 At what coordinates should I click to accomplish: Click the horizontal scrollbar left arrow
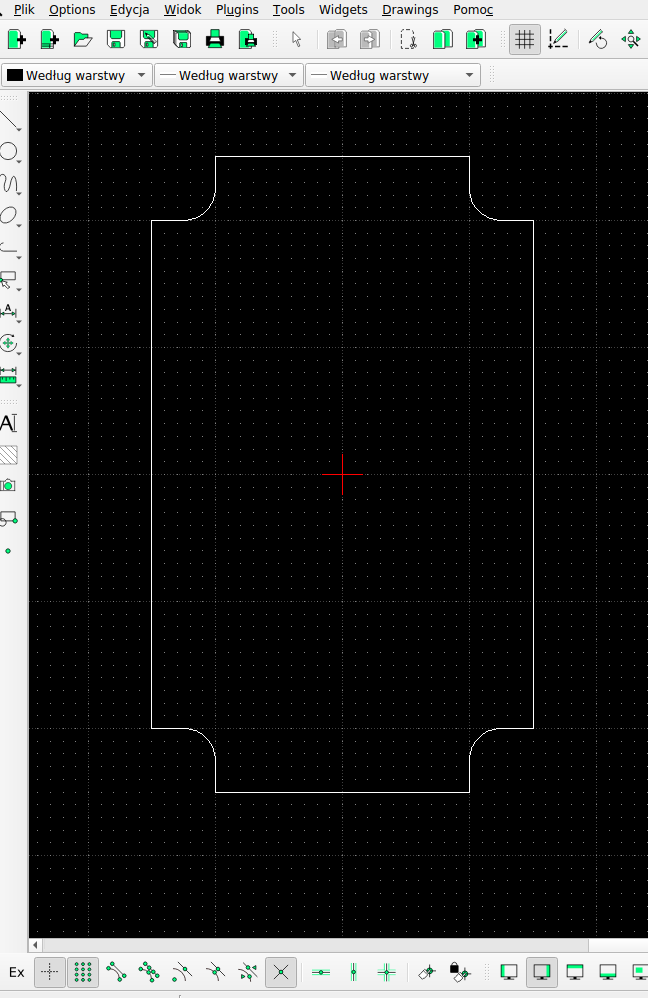[x=36, y=945]
